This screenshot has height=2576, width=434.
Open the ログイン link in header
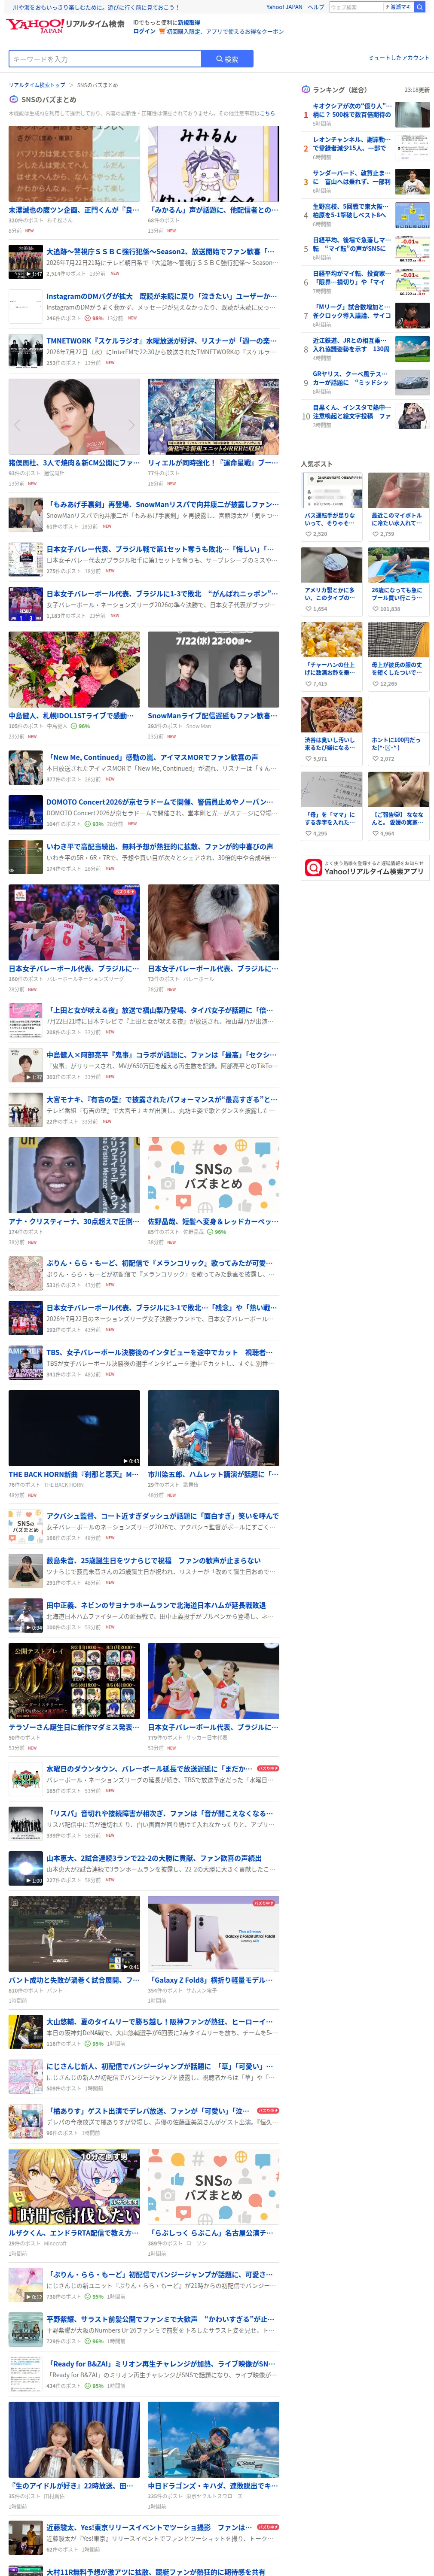tap(144, 31)
